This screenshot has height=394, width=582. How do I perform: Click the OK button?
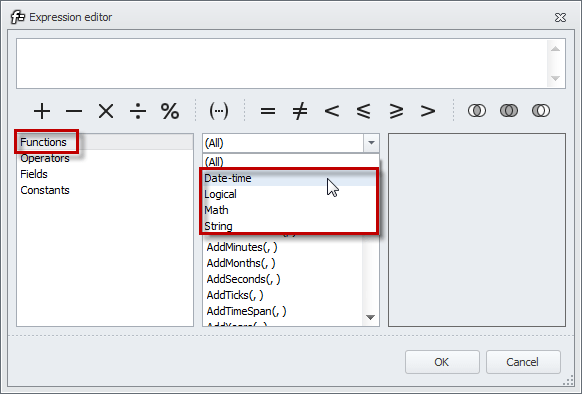442,362
